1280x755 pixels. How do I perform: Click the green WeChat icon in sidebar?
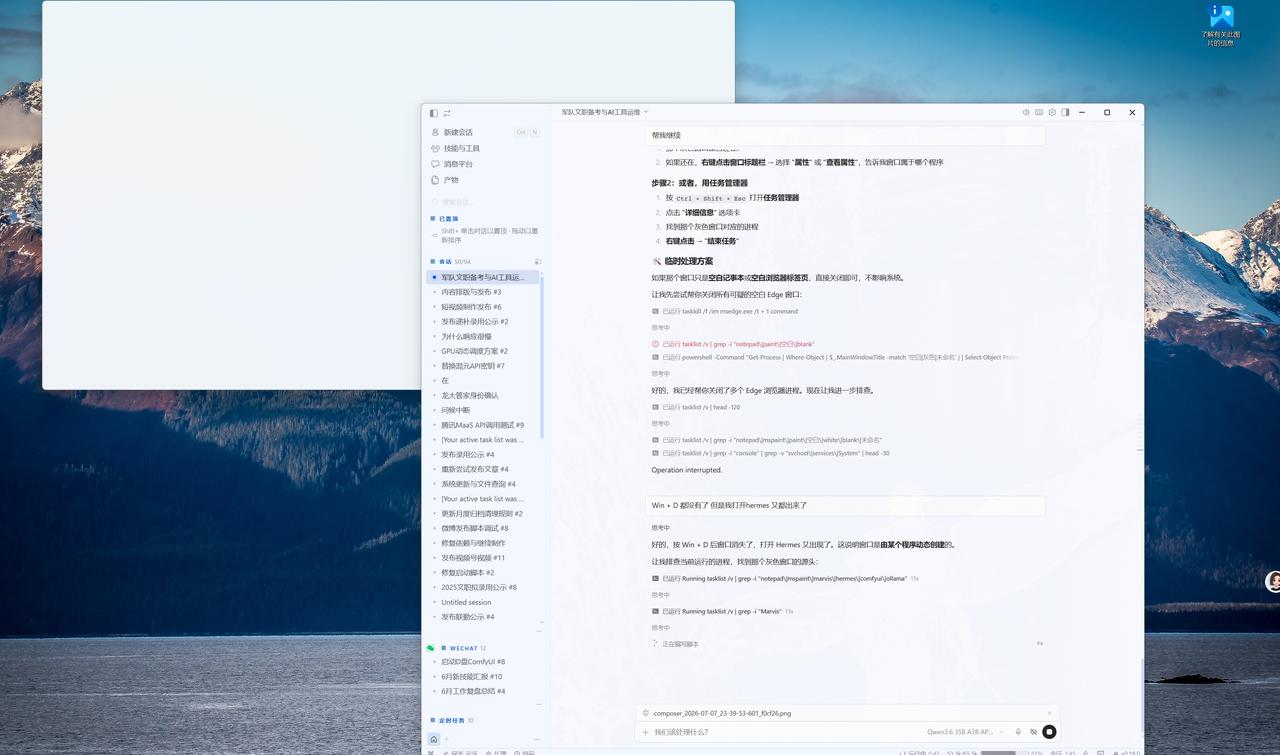(x=431, y=648)
